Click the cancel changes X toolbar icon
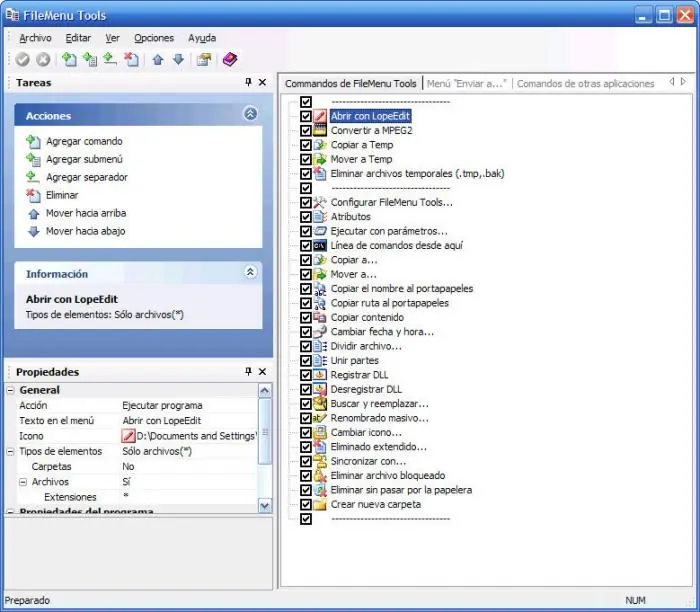 click(x=43, y=59)
